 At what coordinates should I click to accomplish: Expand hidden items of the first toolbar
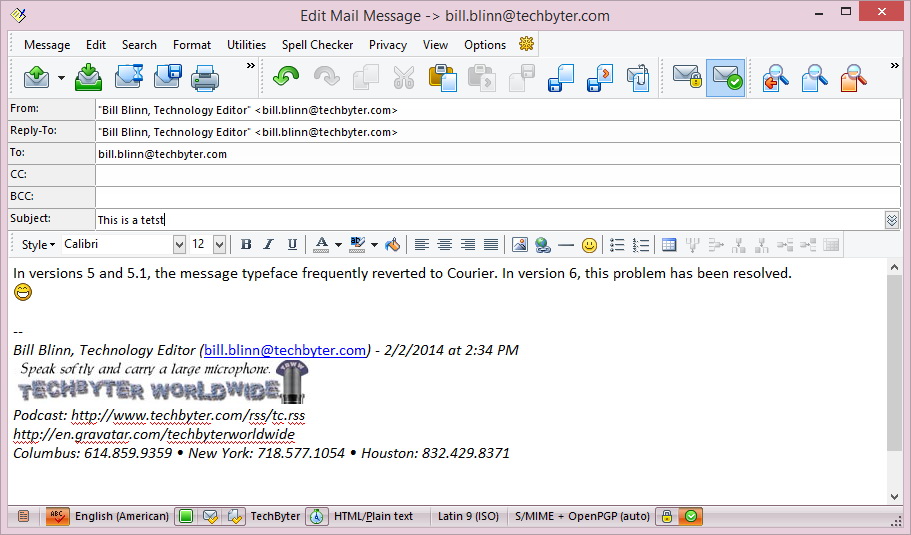click(250, 66)
